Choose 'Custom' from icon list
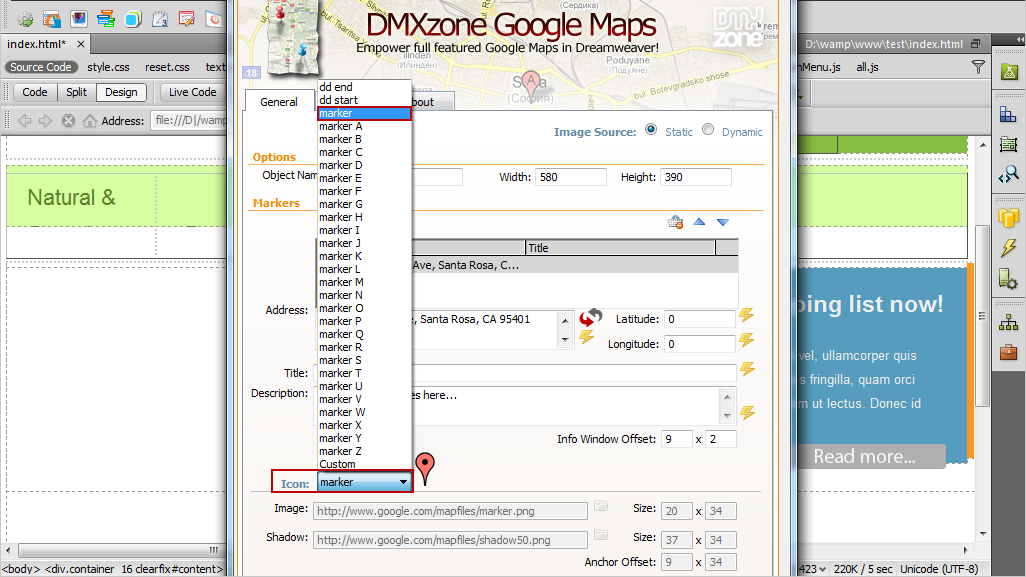The height and width of the screenshot is (577, 1026). pos(364,464)
